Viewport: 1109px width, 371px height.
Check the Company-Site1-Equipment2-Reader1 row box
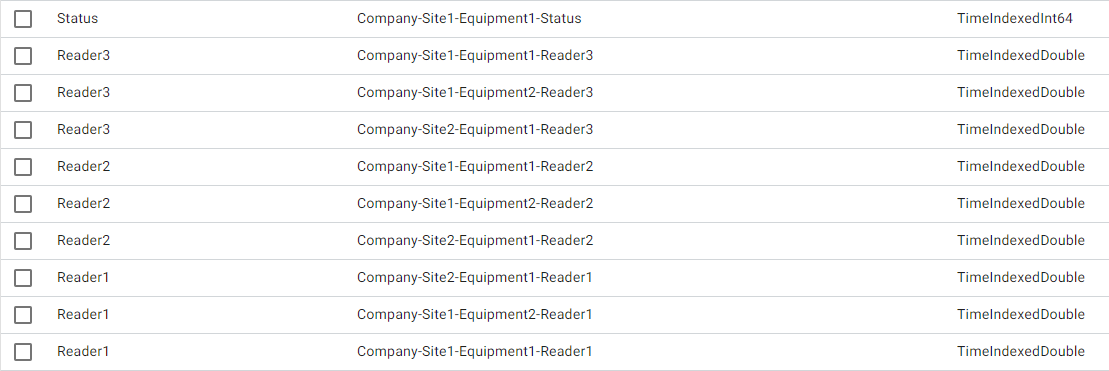point(23,314)
